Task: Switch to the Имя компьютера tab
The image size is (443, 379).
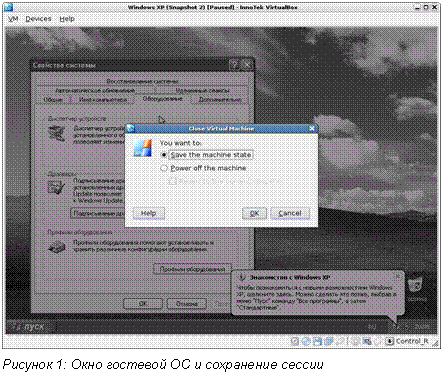Action: click(103, 99)
